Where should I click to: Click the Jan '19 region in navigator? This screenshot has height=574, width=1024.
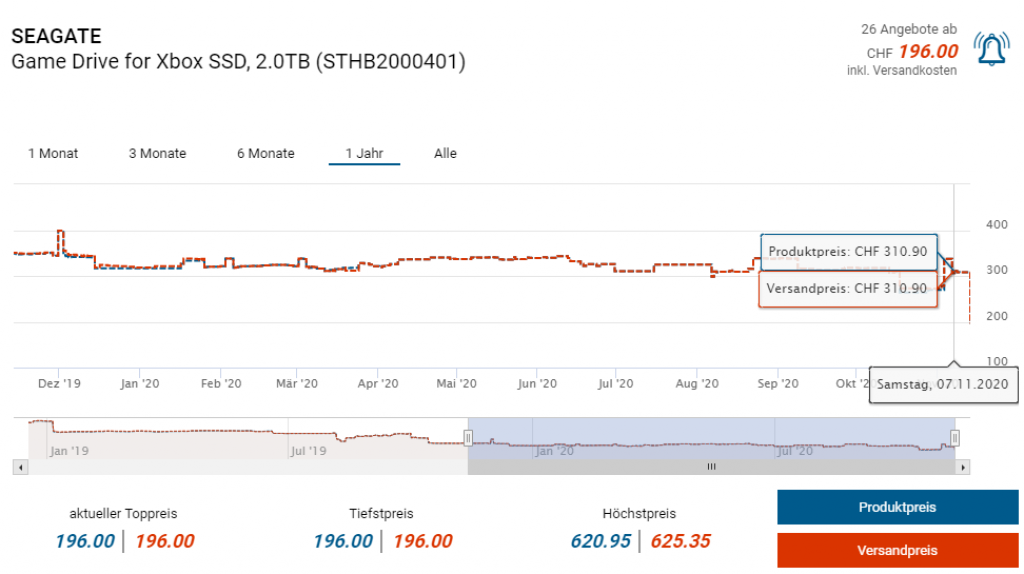click(68, 451)
